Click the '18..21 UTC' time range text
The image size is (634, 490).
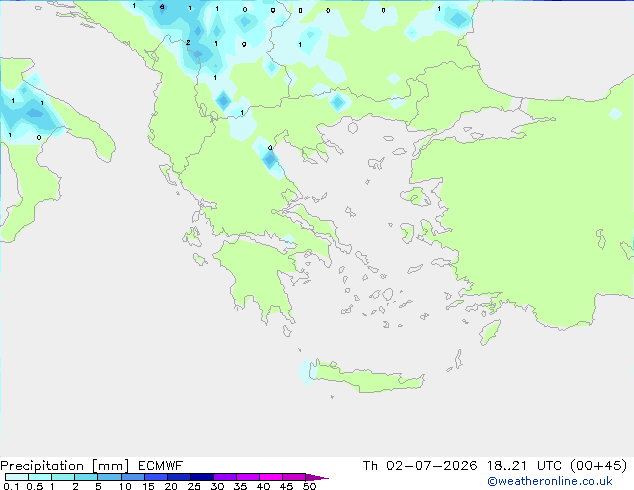click(524, 466)
